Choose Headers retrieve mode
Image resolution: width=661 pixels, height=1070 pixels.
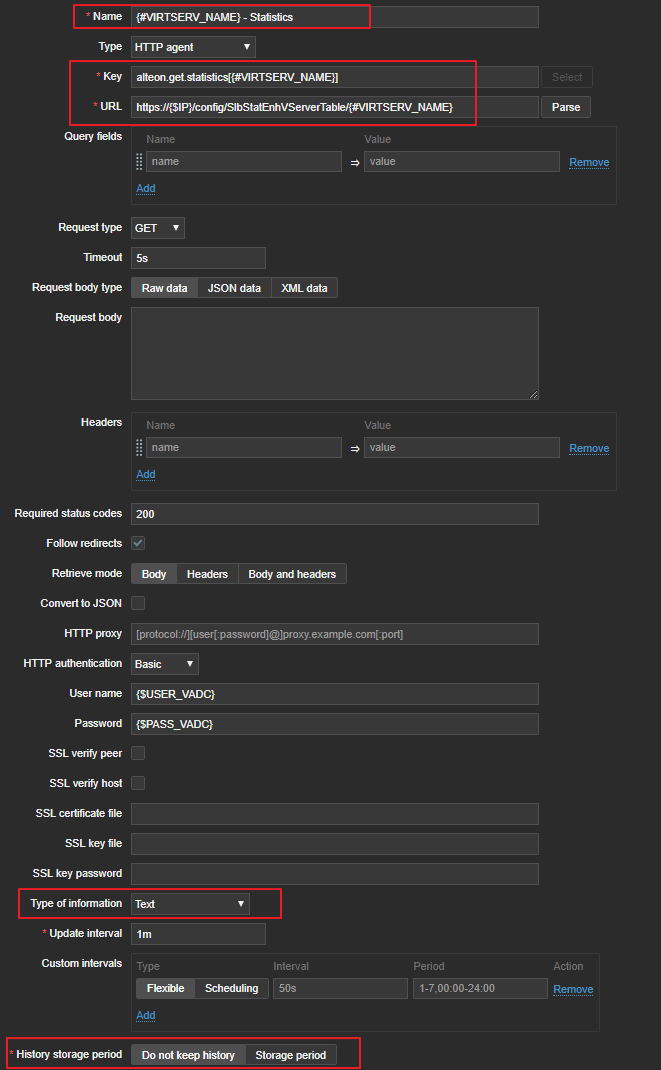[207, 574]
